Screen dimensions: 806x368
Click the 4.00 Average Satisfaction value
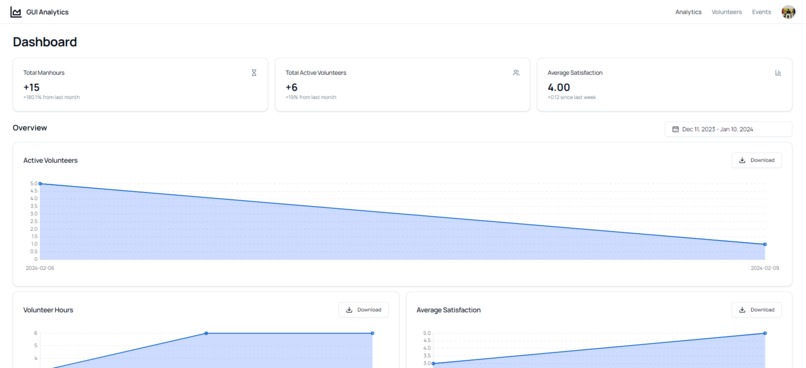pos(559,87)
